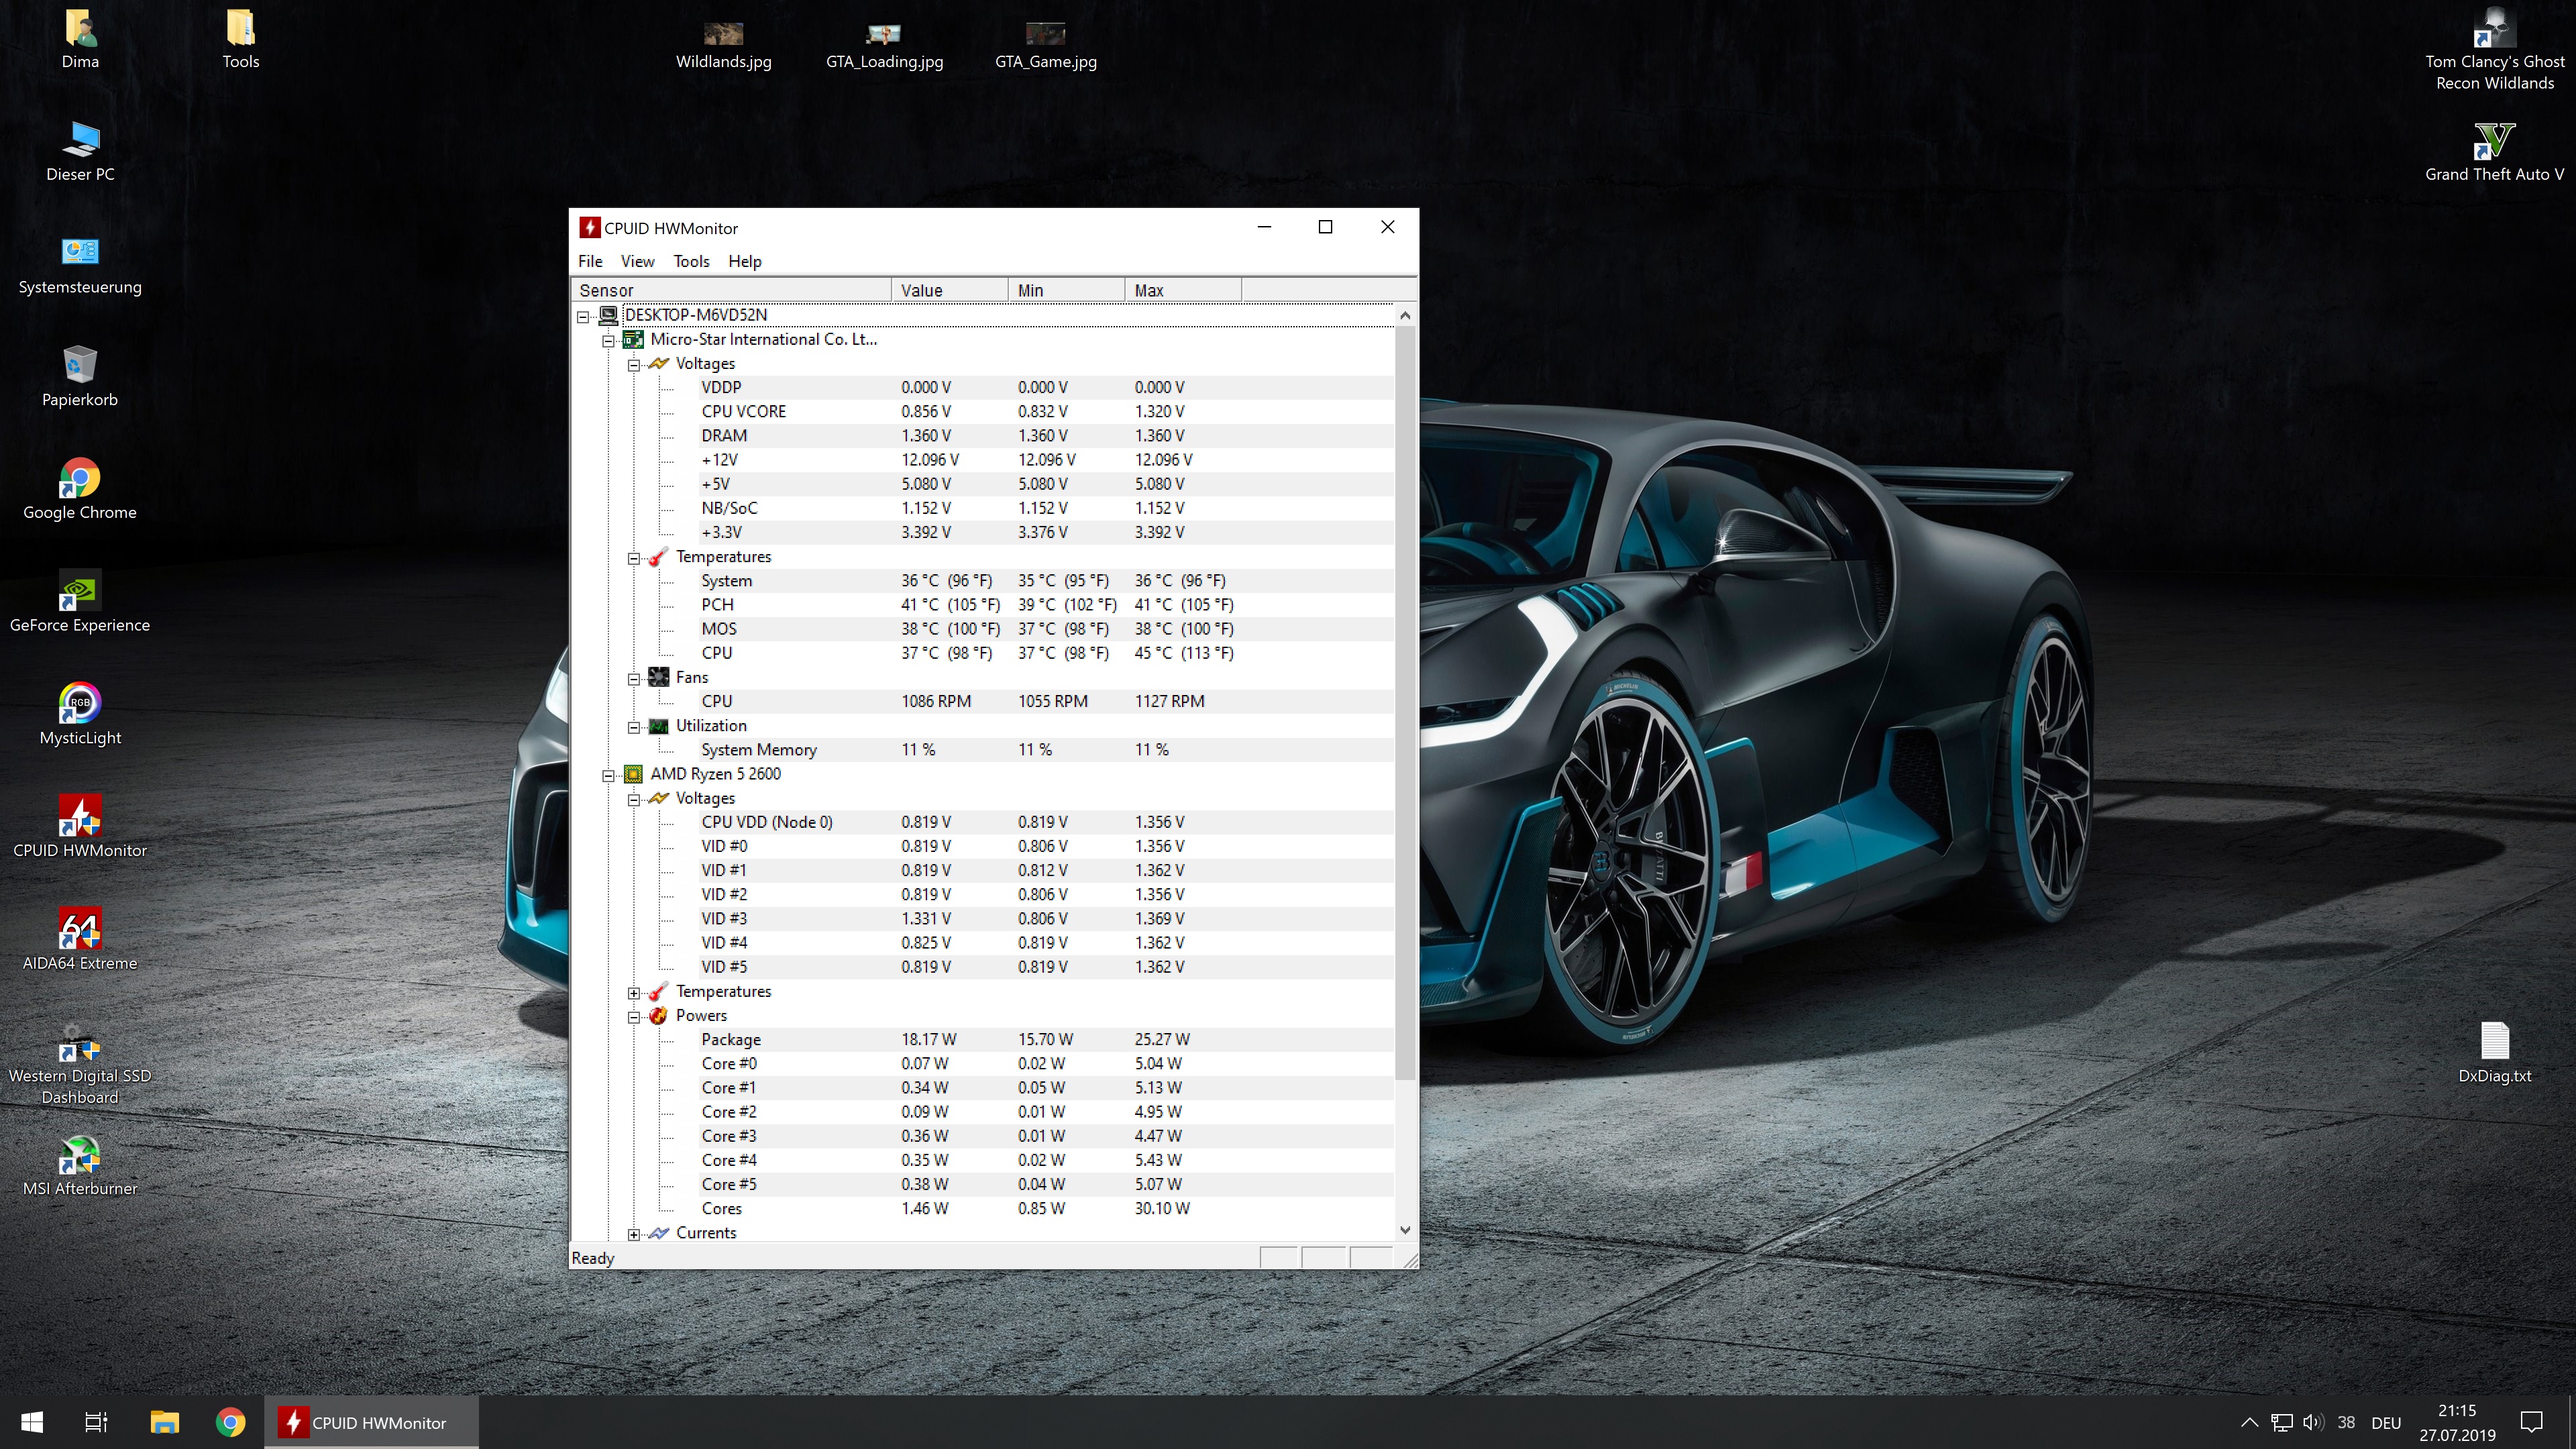Image resolution: width=2576 pixels, height=1449 pixels.
Task: Open the Tools menu
Action: pyautogui.click(x=691, y=261)
